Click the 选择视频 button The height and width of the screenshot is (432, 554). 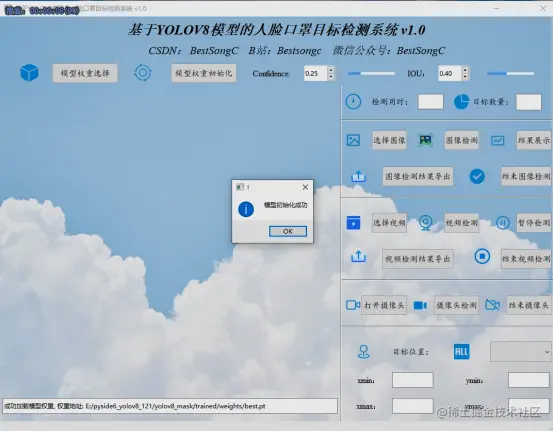pyautogui.click(x=389, y=223)
